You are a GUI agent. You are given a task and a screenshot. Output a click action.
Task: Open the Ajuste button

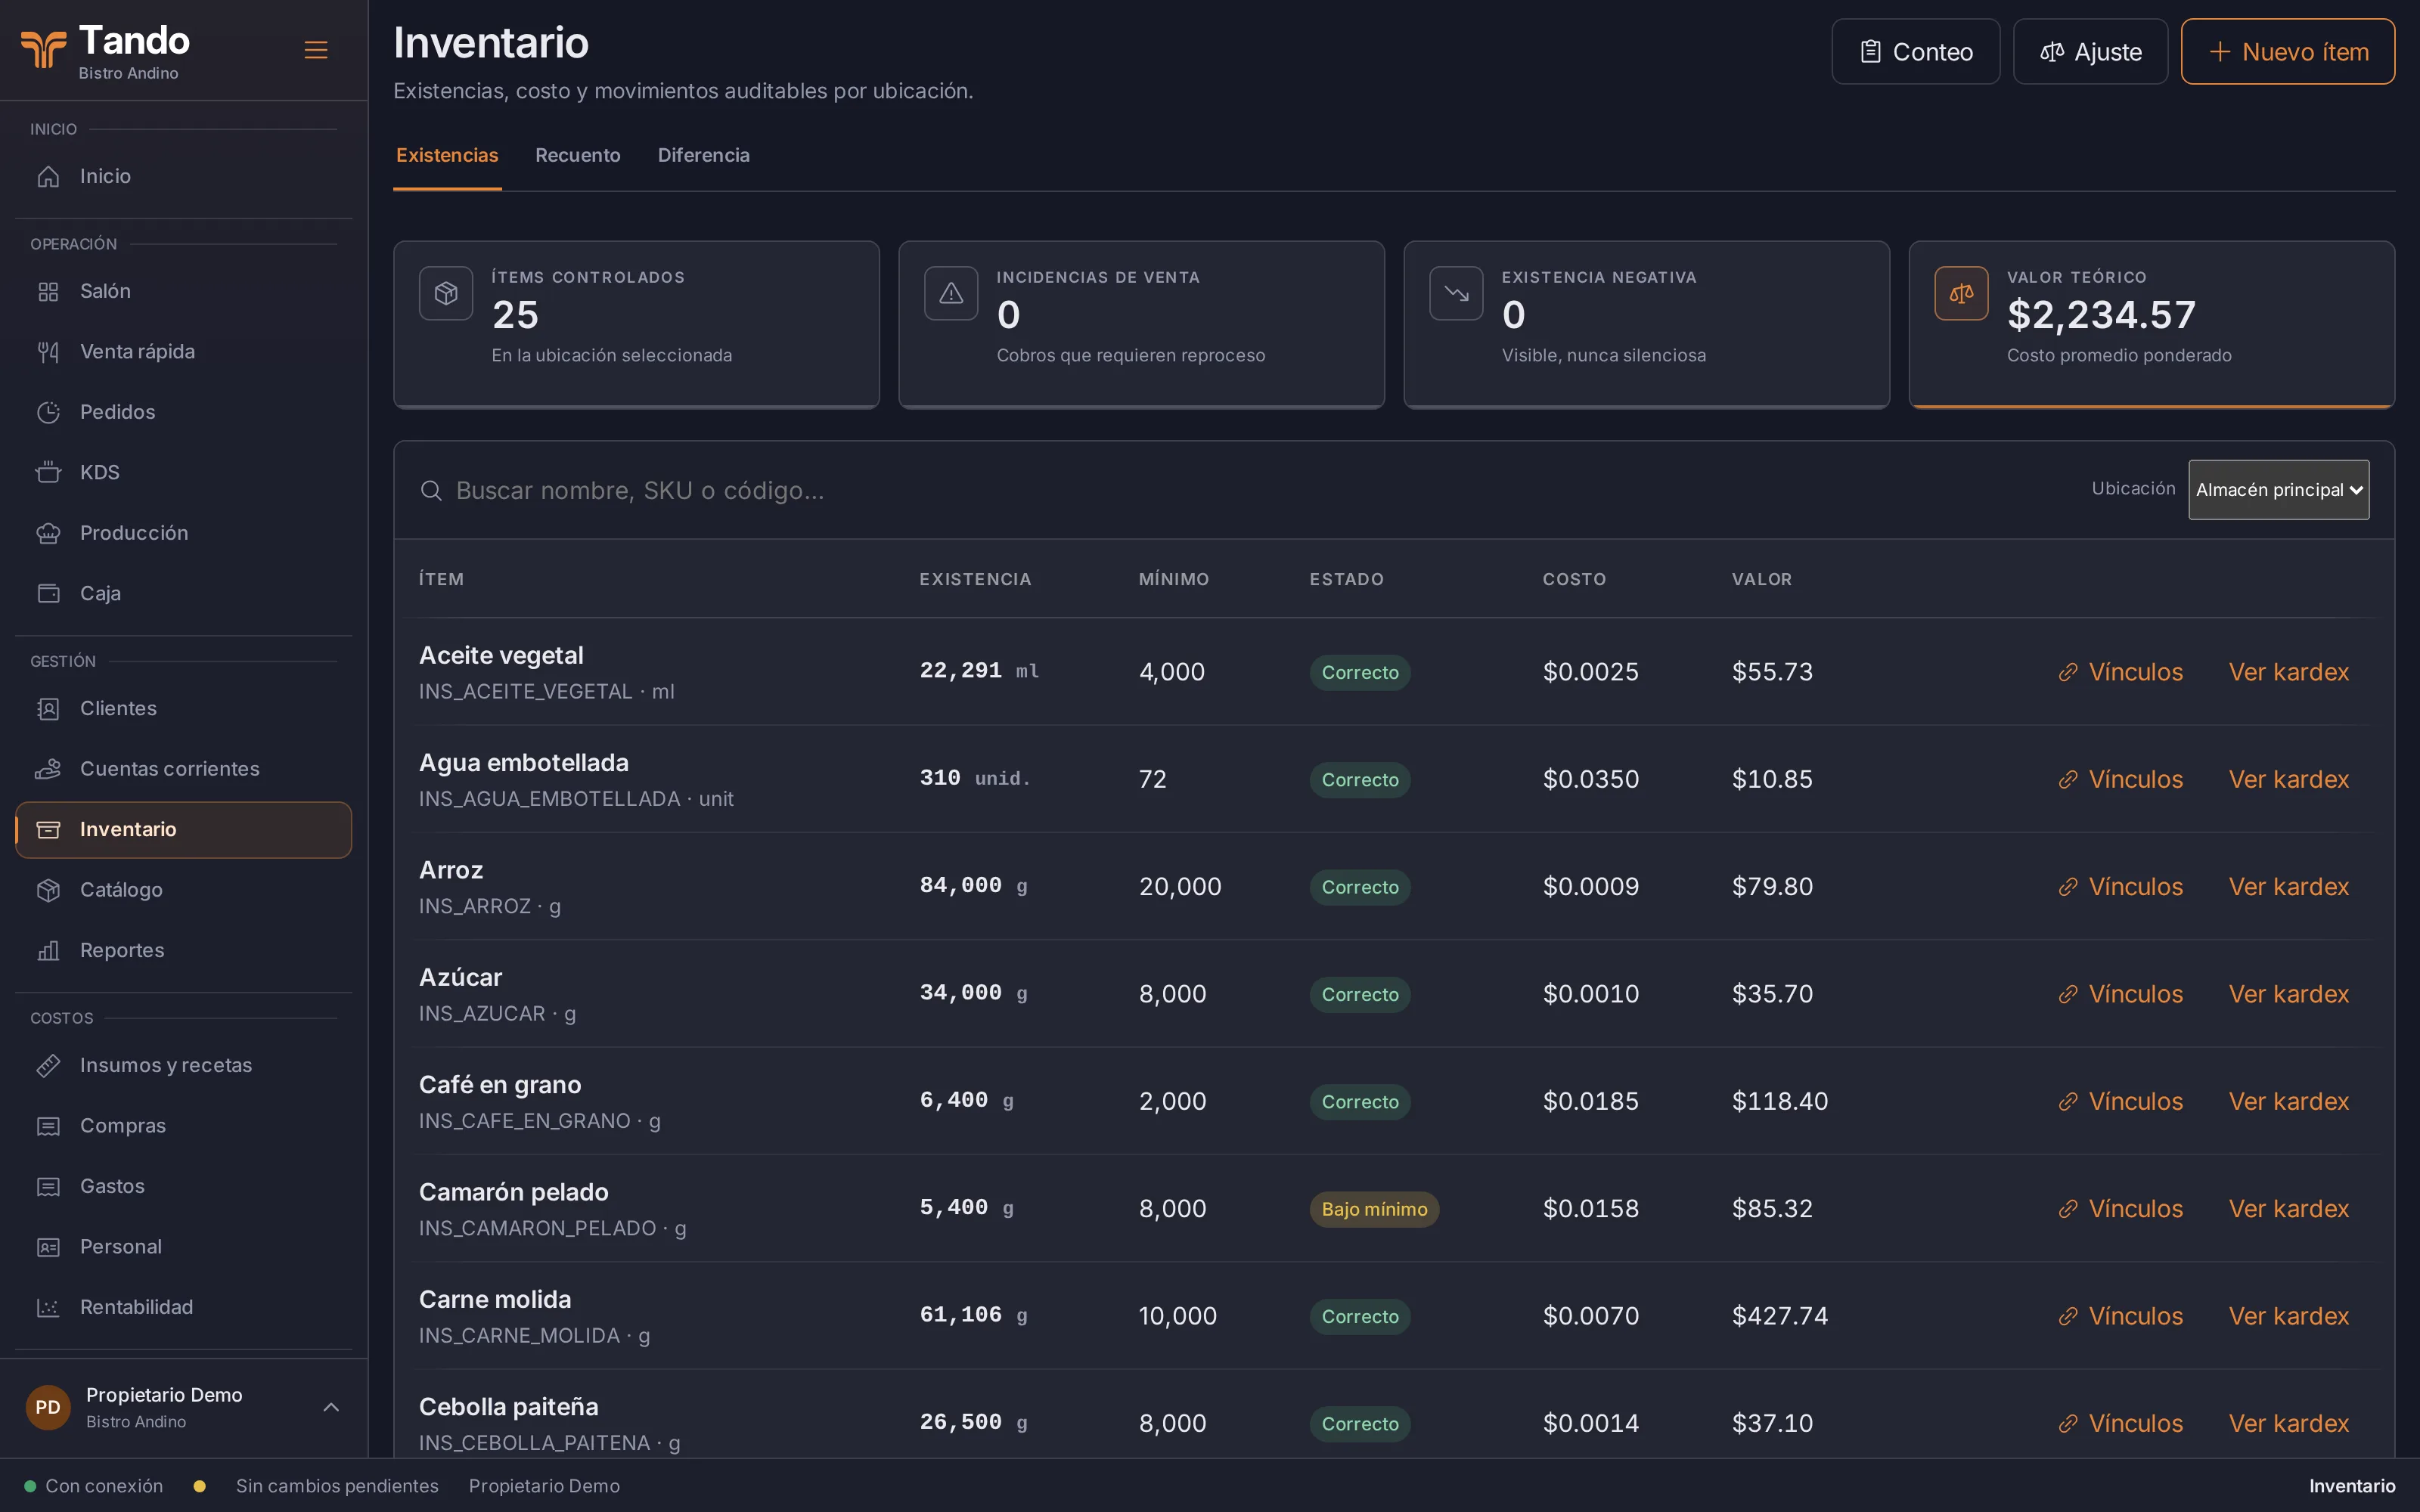click(2090, 52)
